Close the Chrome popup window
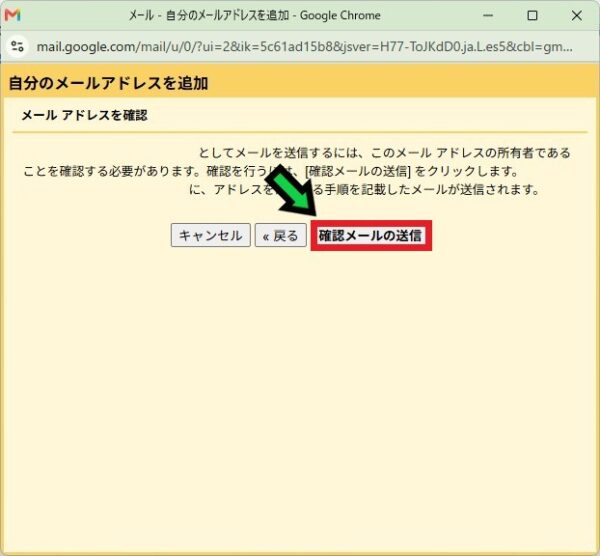The image size is (600, 556). click(576, 15)
